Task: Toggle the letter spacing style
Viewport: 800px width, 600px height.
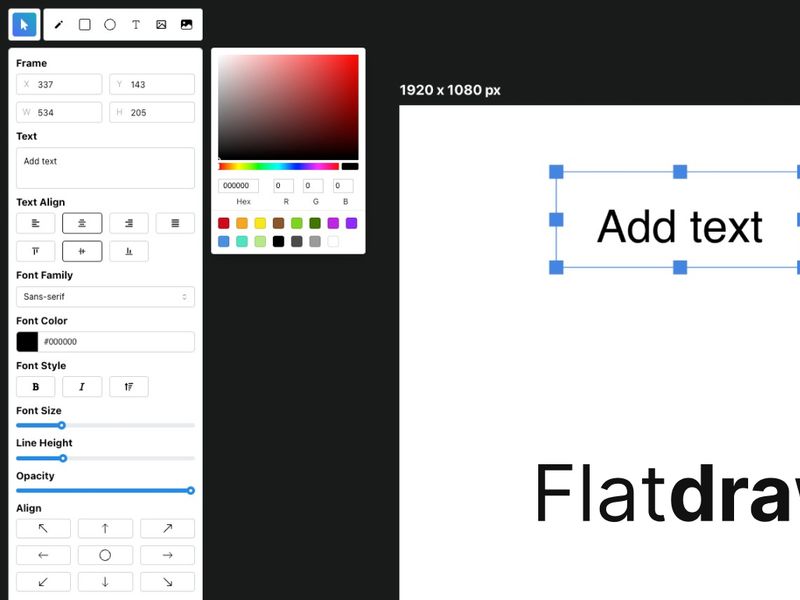Action: (128, 386)
